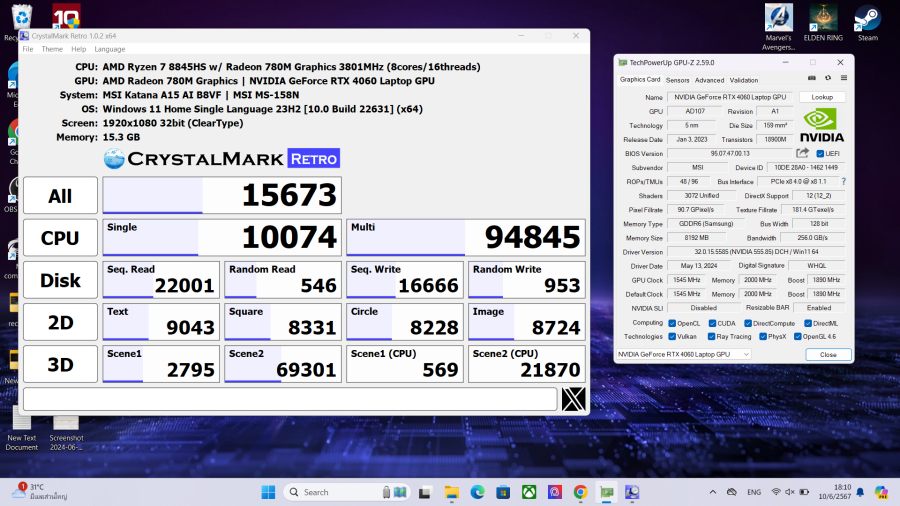The height and width of the screenshot is (506, 900).
Task: Click the Lookup button in GPU-Z
Action: click(822, 97)
